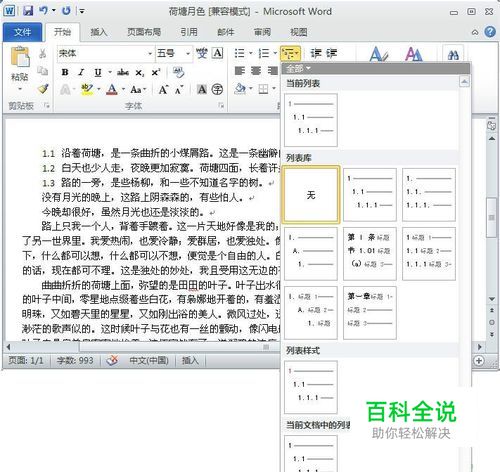This screenshot has height=472, width=500.
Task: Click the Find binoculars icon
Action: click(x=453, y=55)
